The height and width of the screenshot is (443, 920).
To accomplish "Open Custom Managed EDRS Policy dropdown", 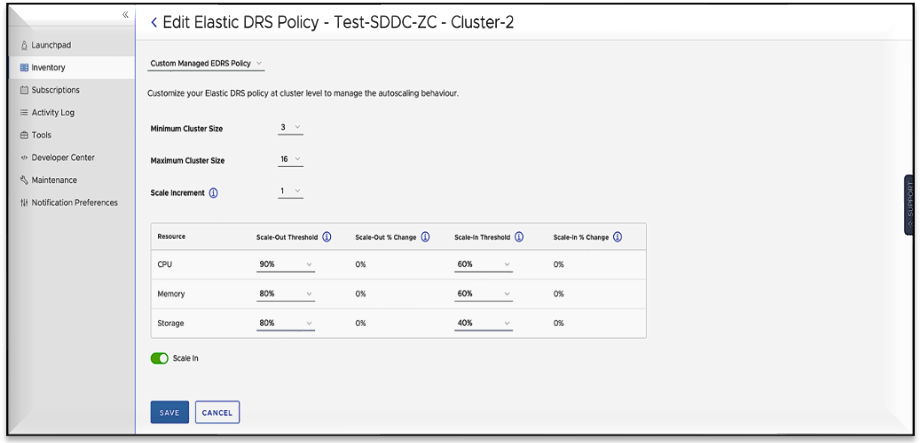I will pos(206,64).
